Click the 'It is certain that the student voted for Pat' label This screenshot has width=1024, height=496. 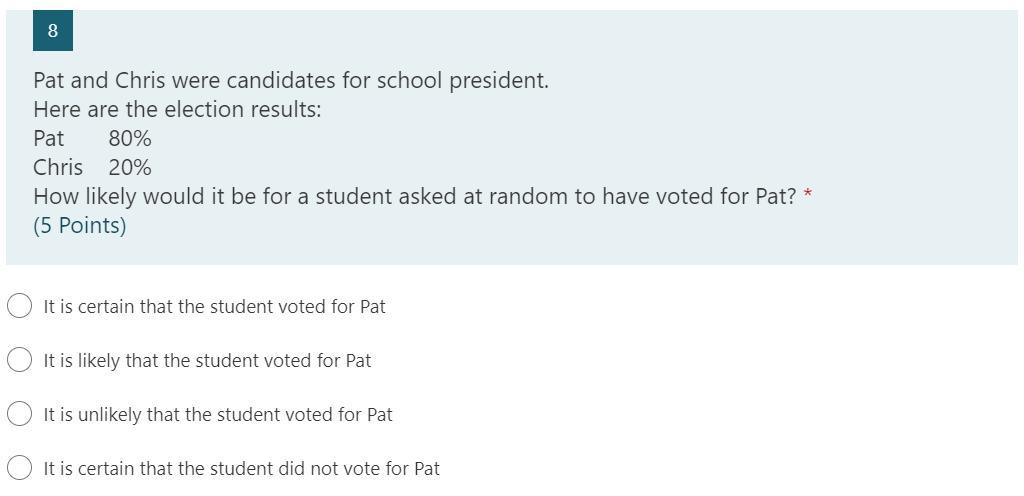tap(214, 307)
